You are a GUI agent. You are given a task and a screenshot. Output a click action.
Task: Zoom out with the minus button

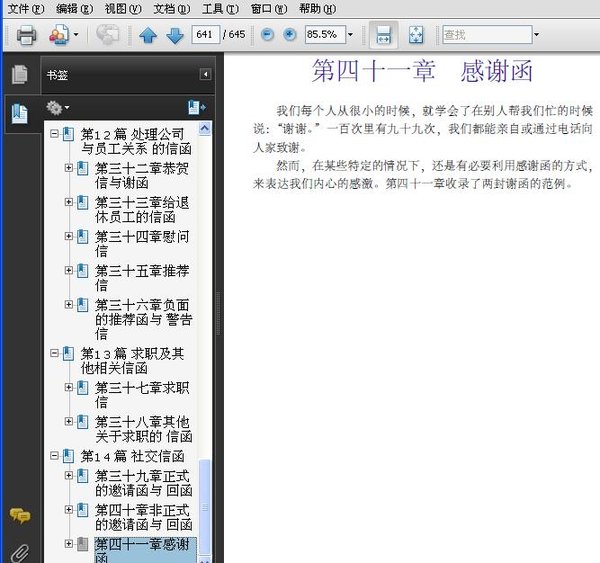pos(267,35)
